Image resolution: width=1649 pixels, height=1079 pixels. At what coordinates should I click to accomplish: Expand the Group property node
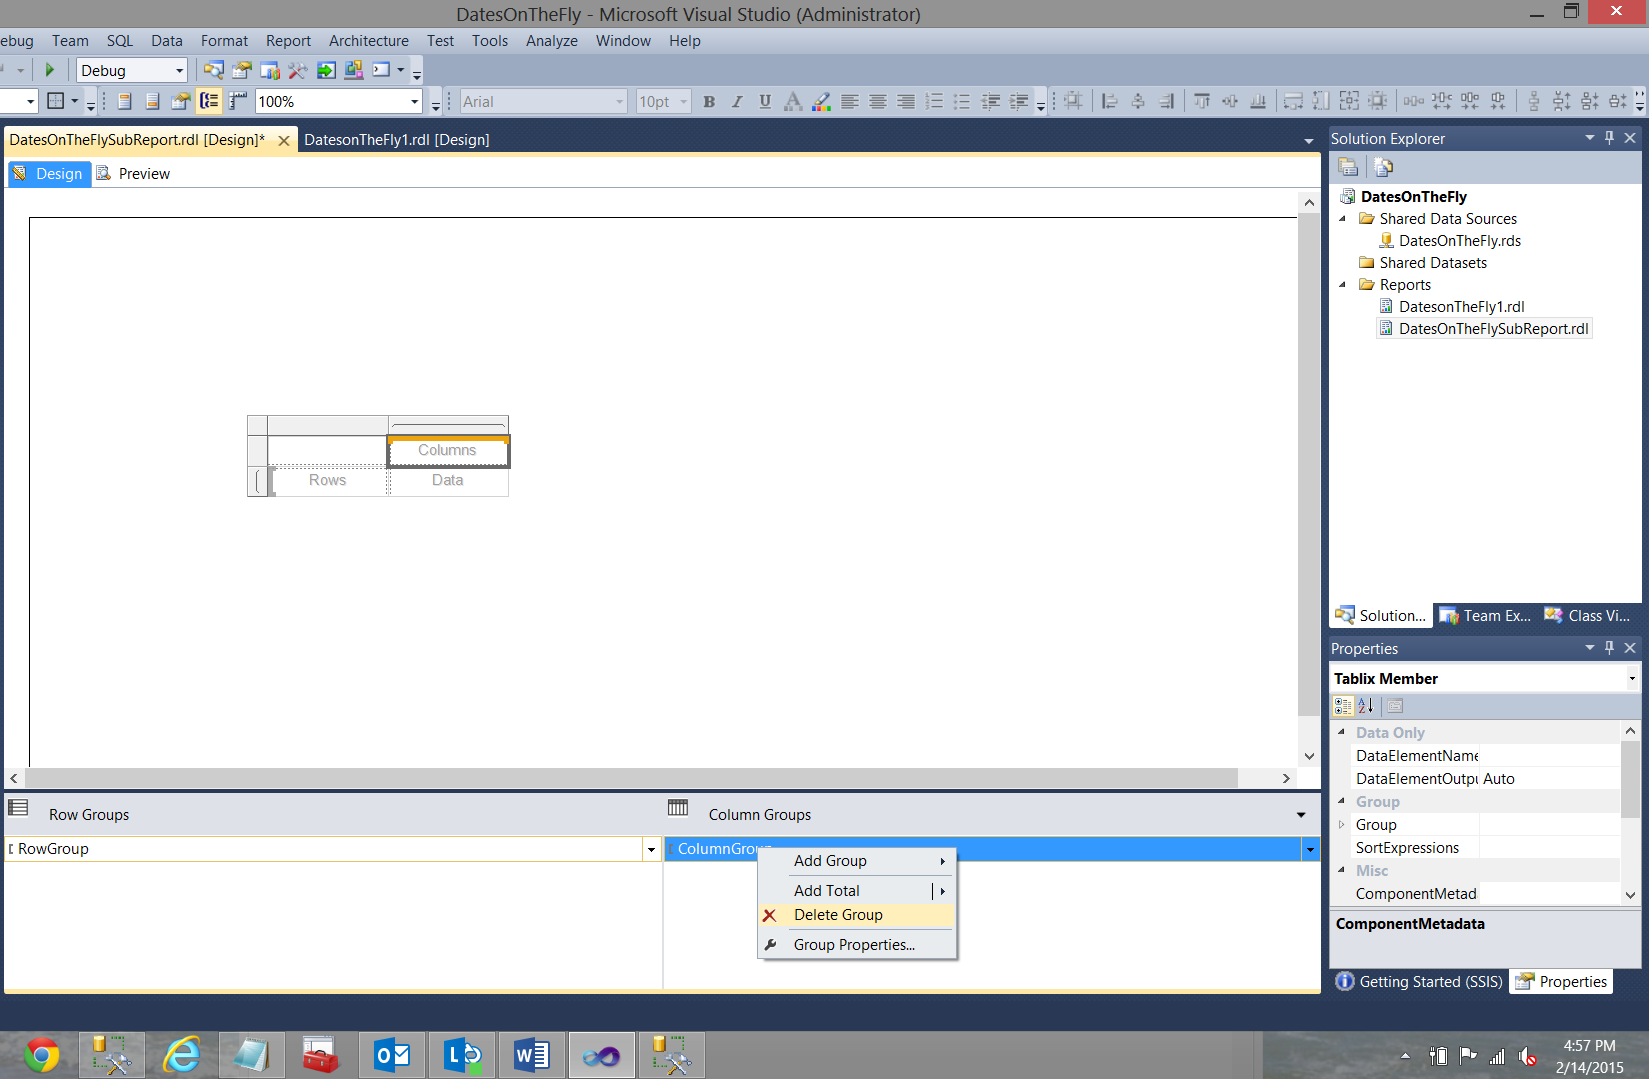(1342, 825)
